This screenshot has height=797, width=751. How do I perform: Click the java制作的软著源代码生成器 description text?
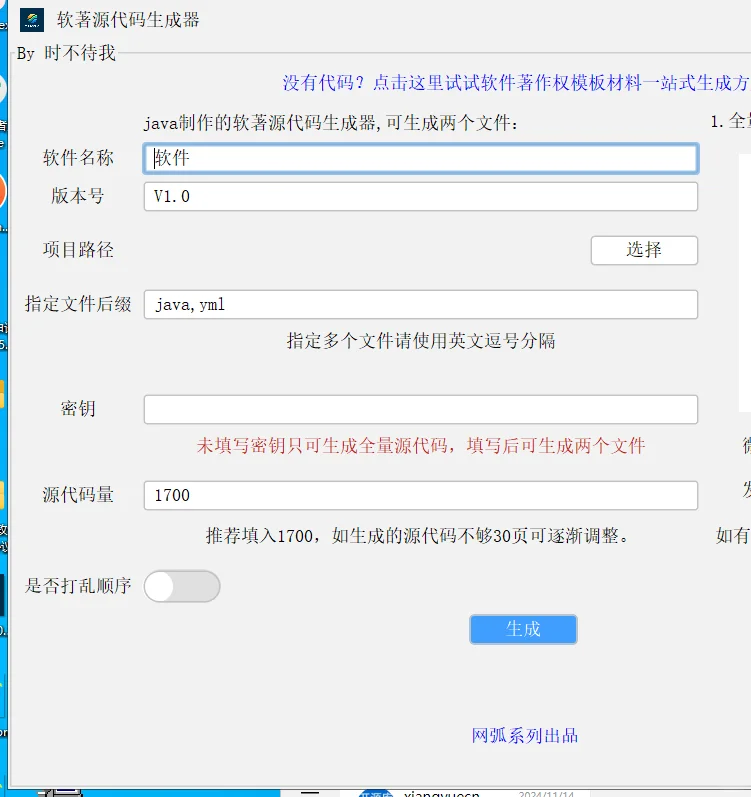tap(330, 123)
